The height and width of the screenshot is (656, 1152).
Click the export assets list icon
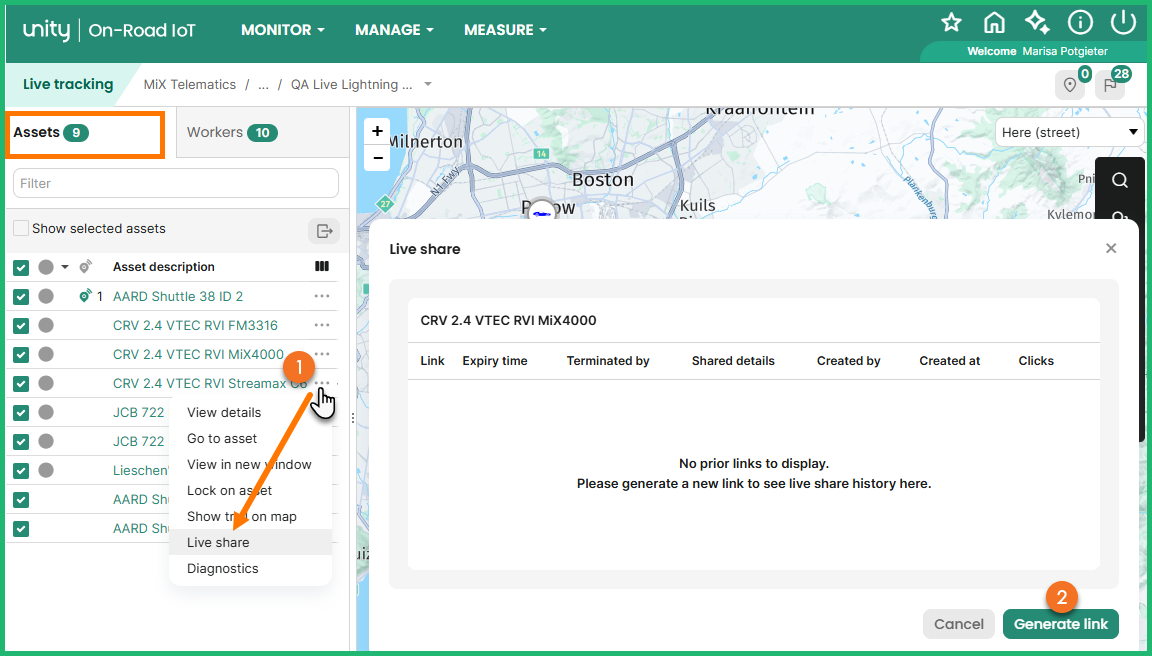(x=324, y=231)
